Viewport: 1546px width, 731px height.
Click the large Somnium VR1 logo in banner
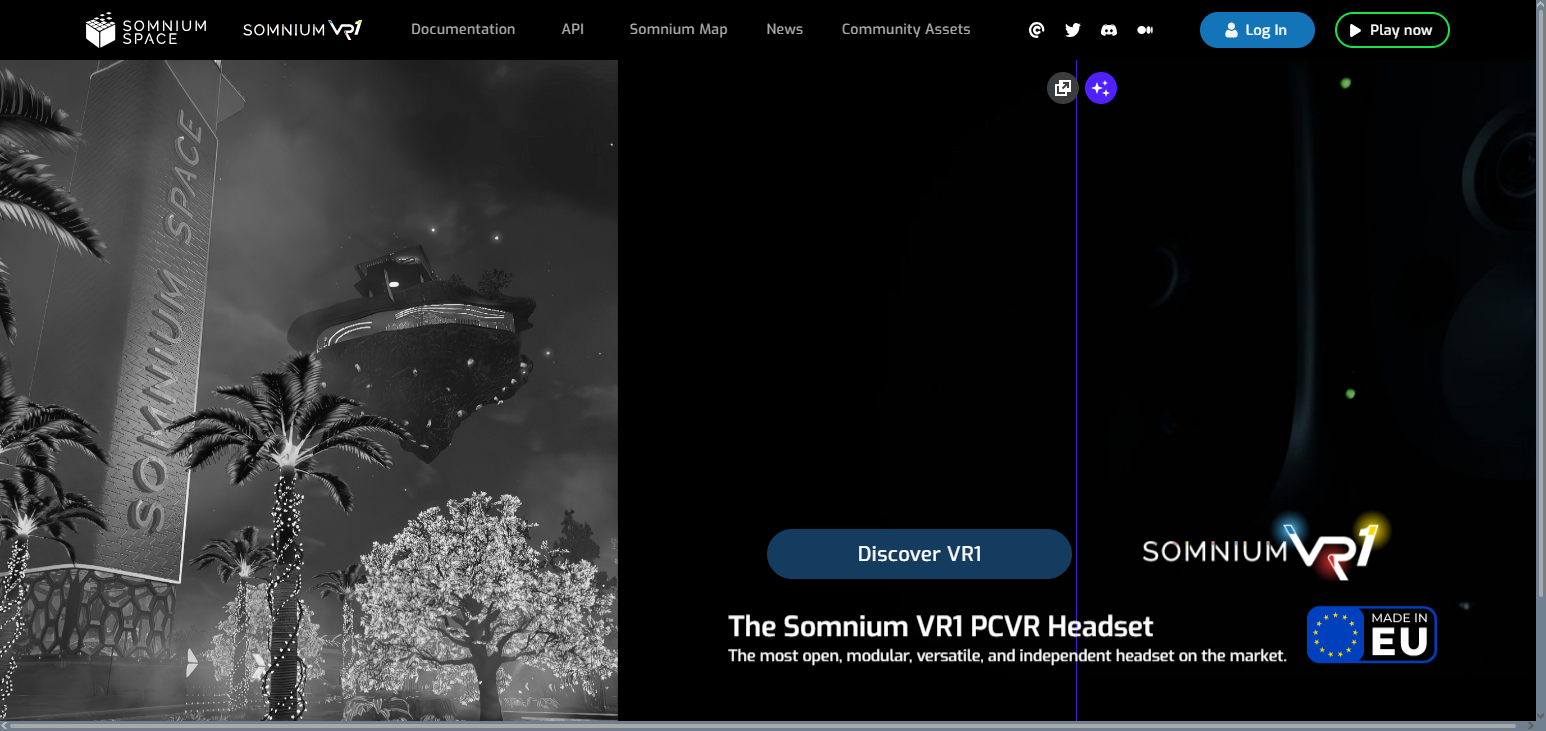[x=1266, y=548]
